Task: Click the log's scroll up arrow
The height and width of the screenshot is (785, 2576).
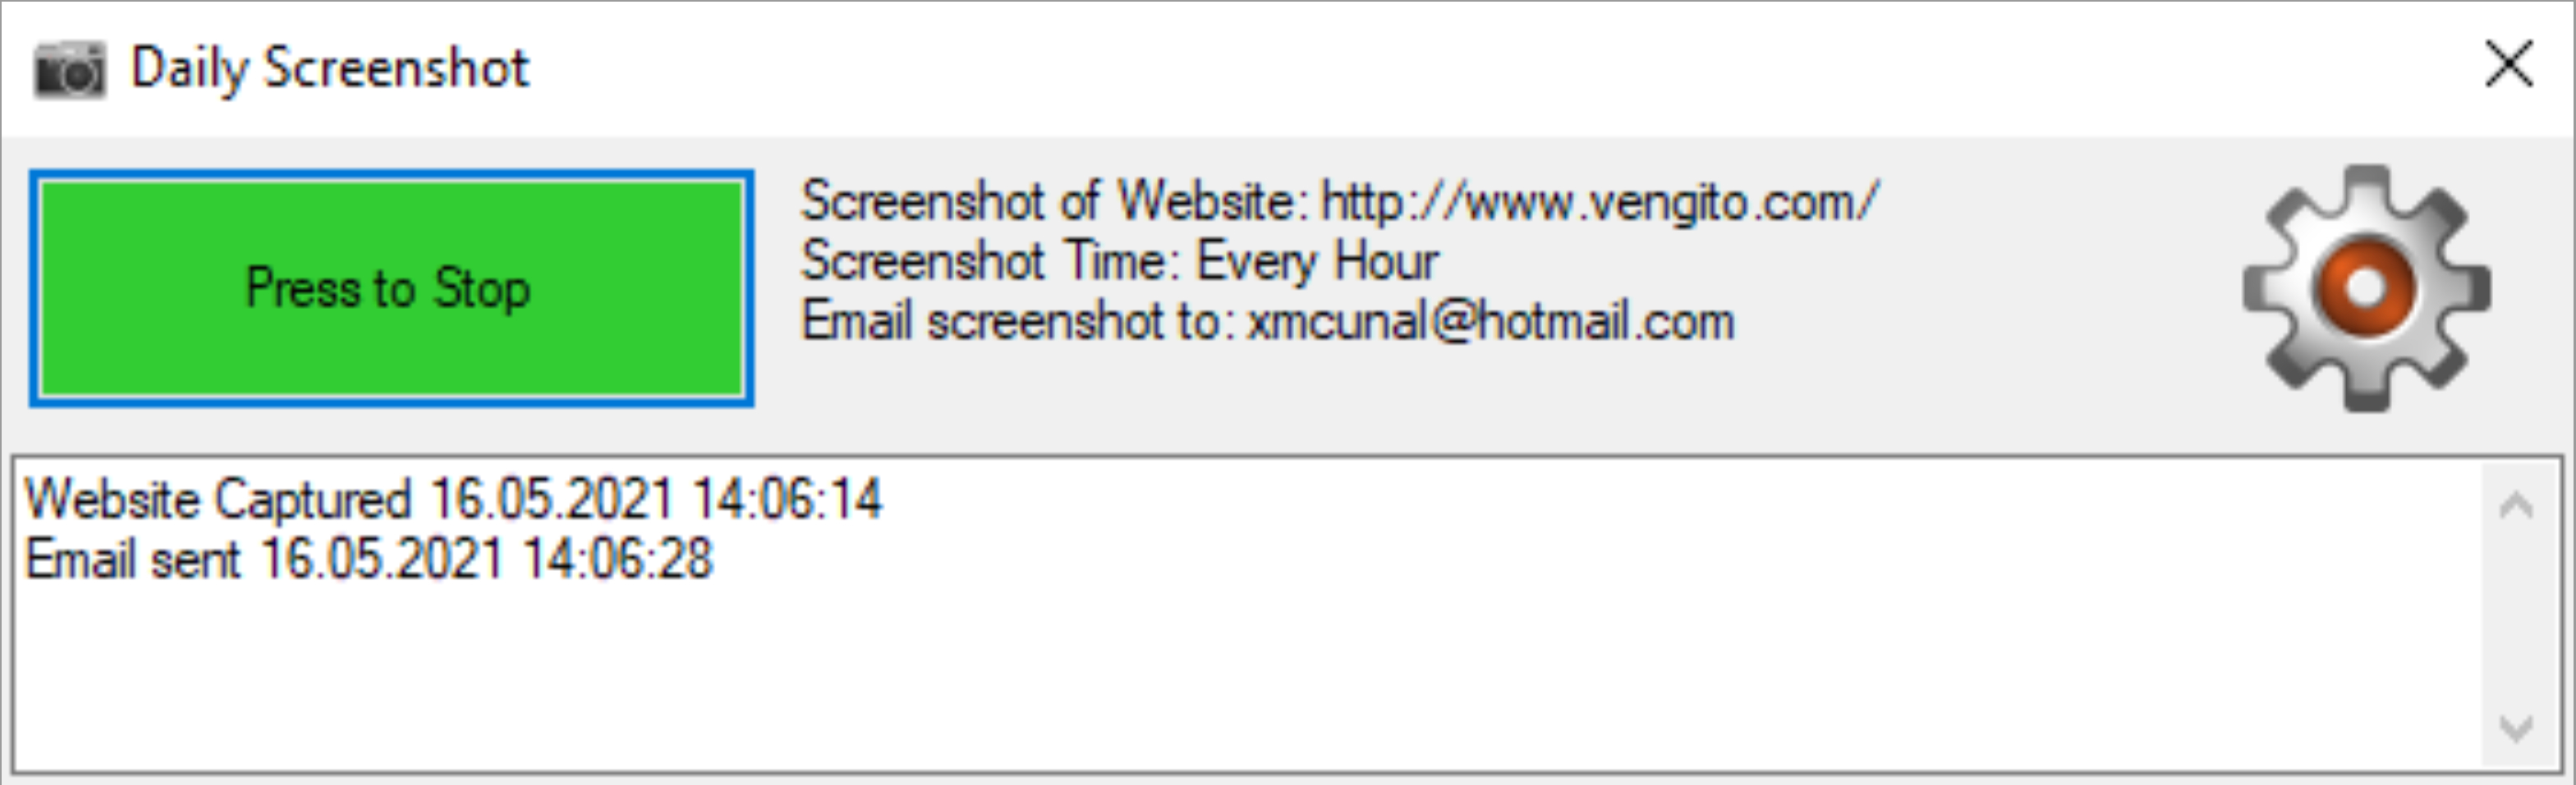Action: (x=2515, y=505)
